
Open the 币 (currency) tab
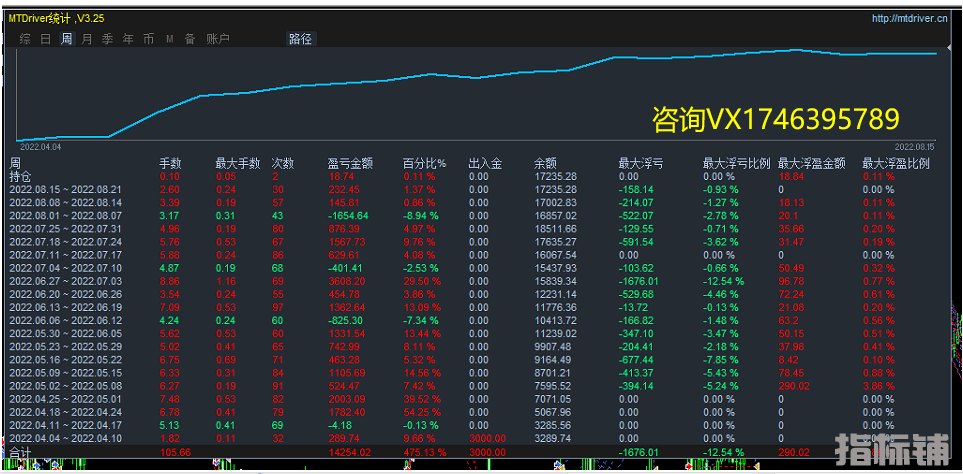point(148,39)
